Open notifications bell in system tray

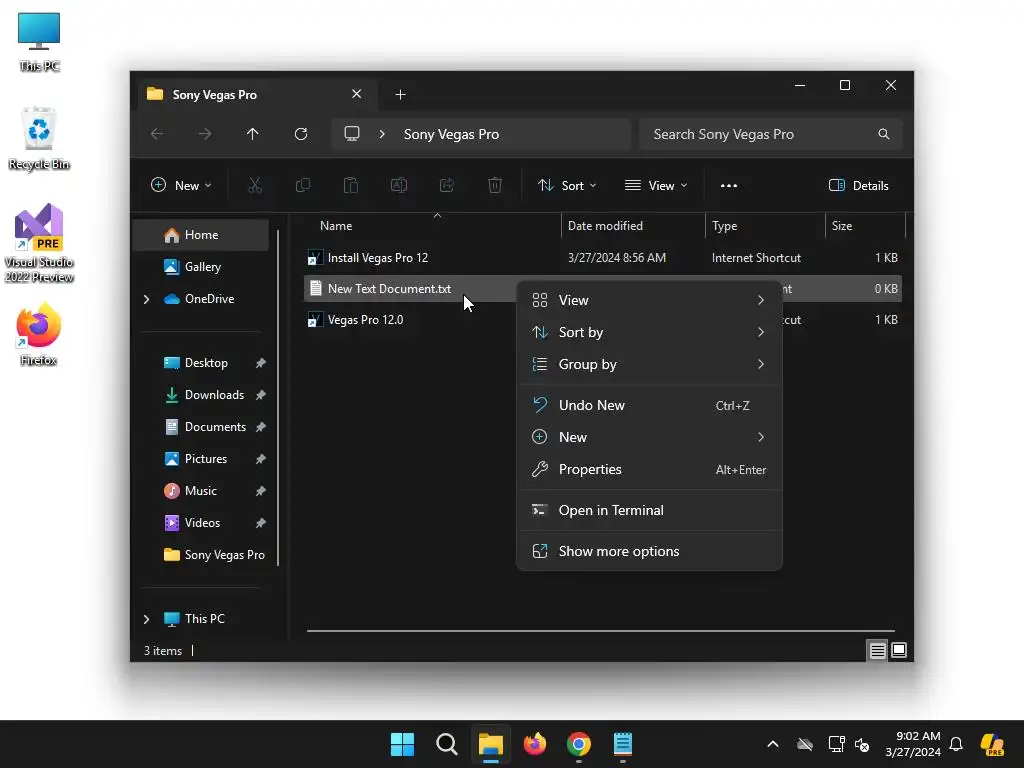[x=955, y=744]
